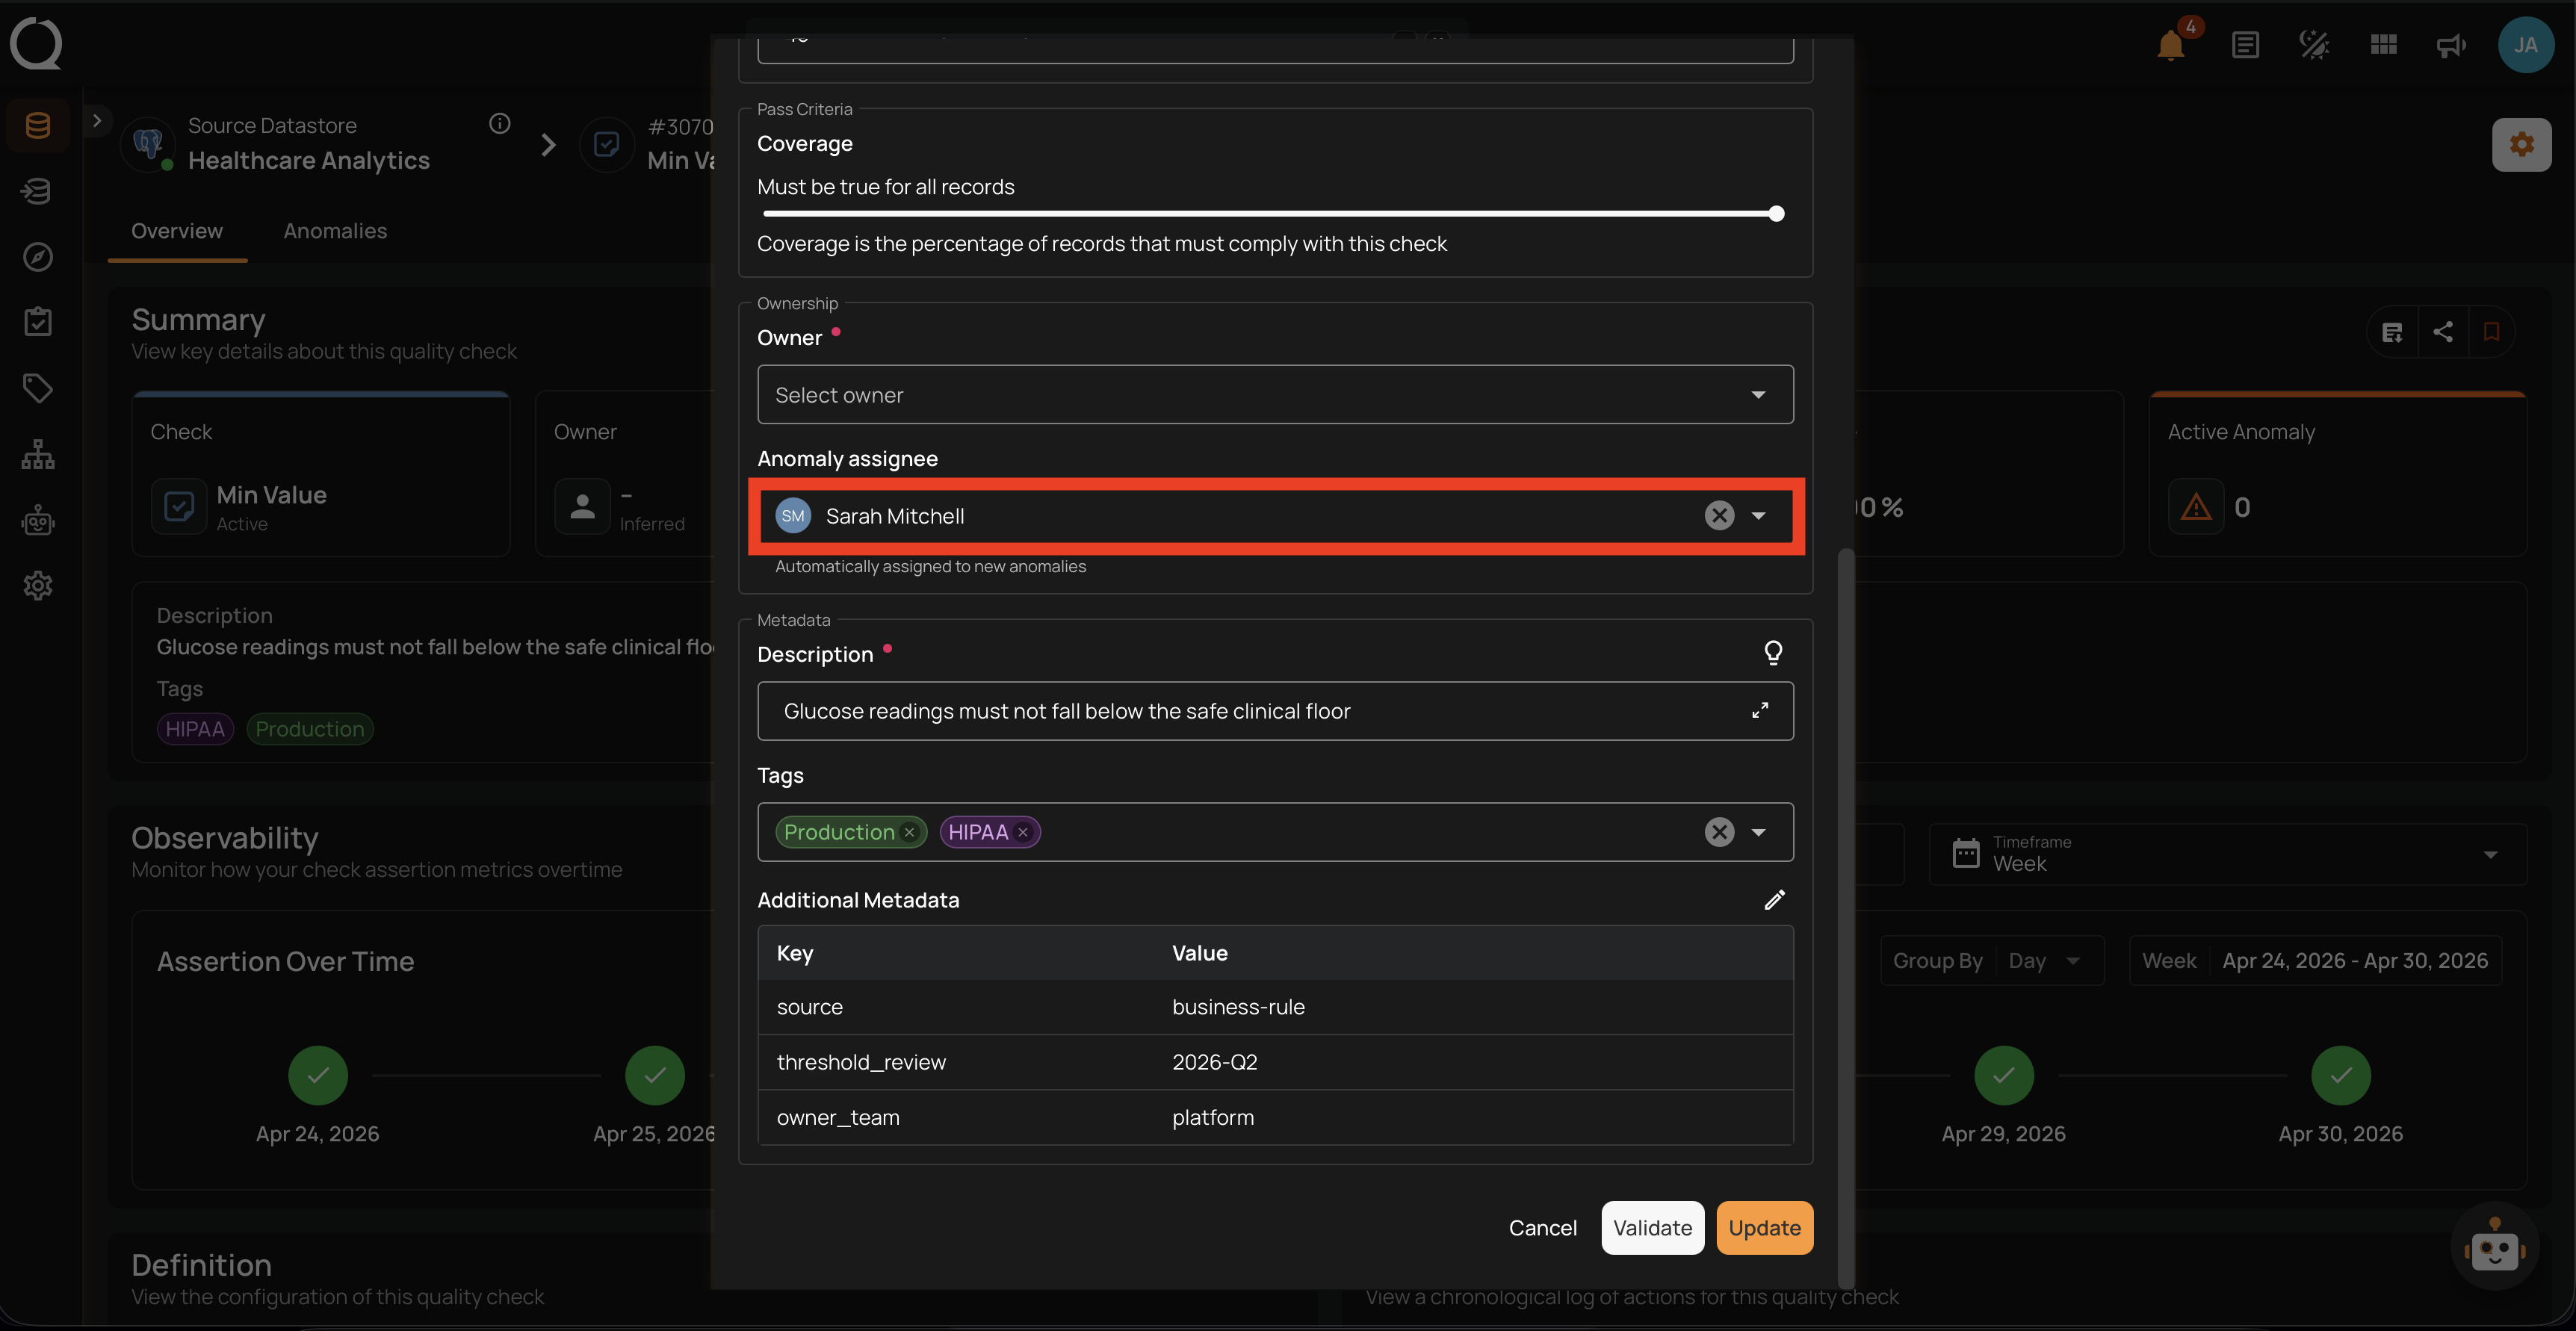This screenshot has height=1331, width=2576.
Task: Open the Tags icon in the sidebar
Action: coord(38,388)
